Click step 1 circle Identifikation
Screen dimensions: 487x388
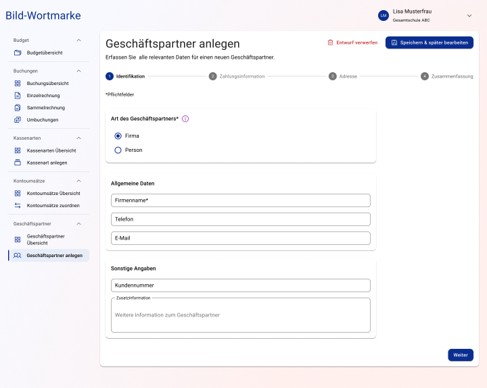coord(109,76)
